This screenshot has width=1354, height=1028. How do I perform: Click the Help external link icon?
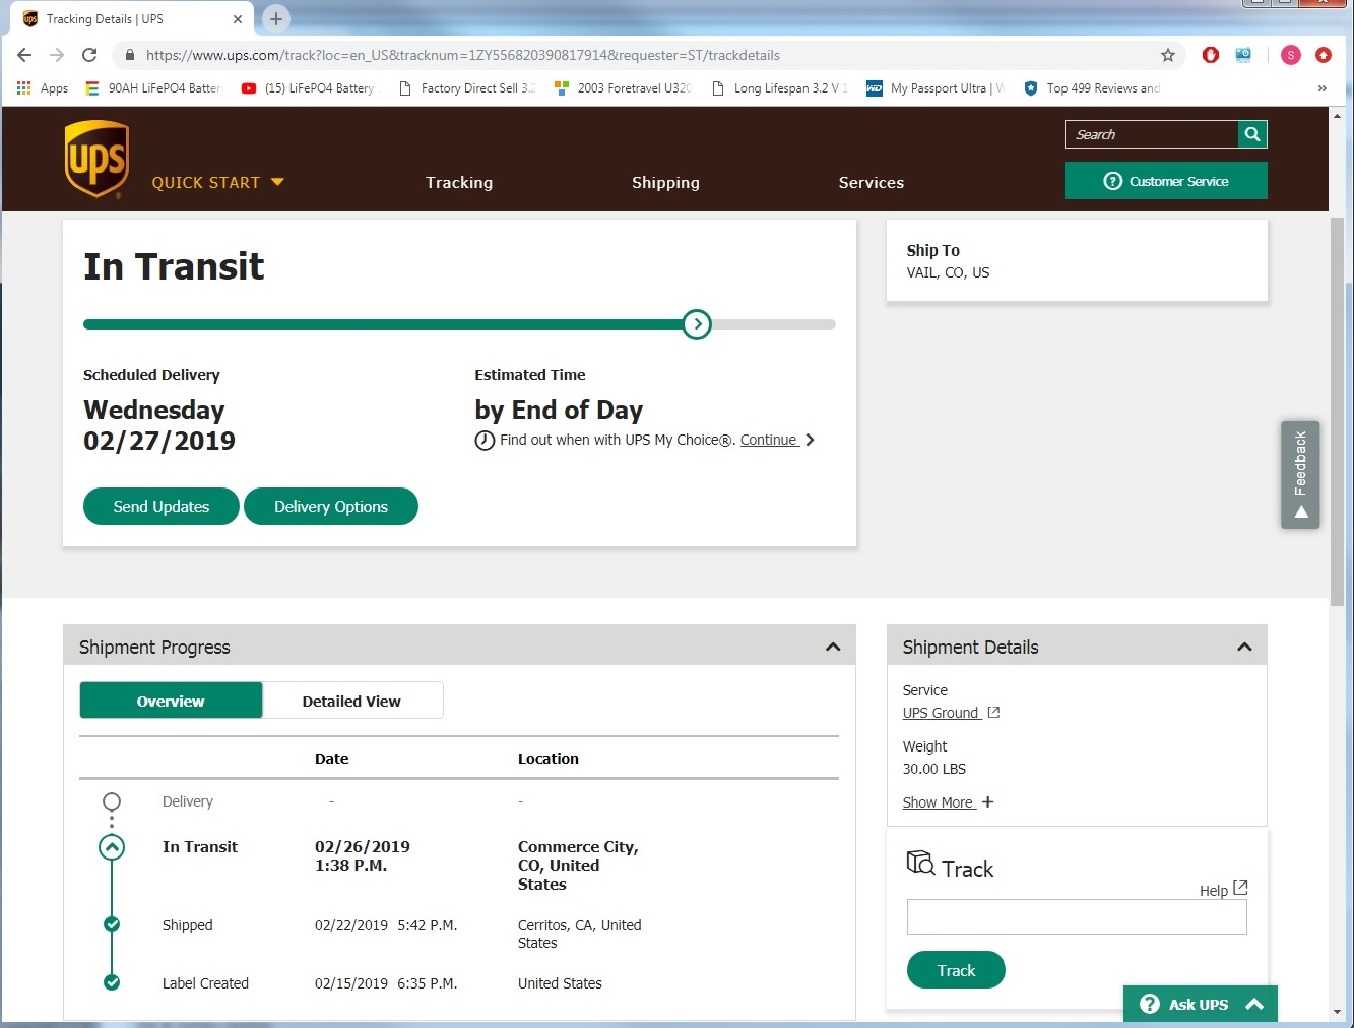coord(1240,888)
